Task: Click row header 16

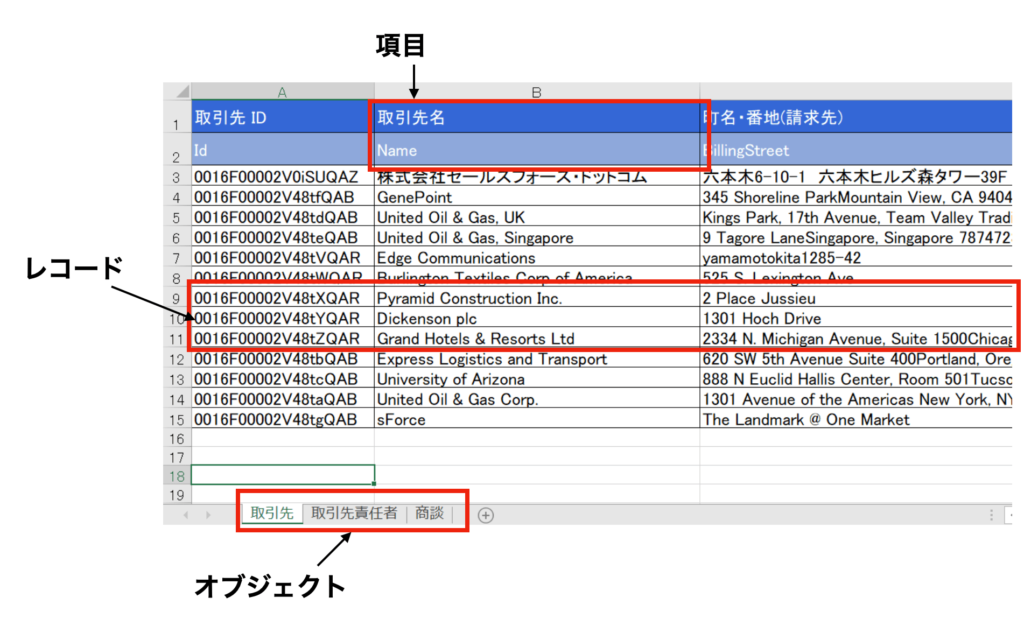Action: point(176,438)
